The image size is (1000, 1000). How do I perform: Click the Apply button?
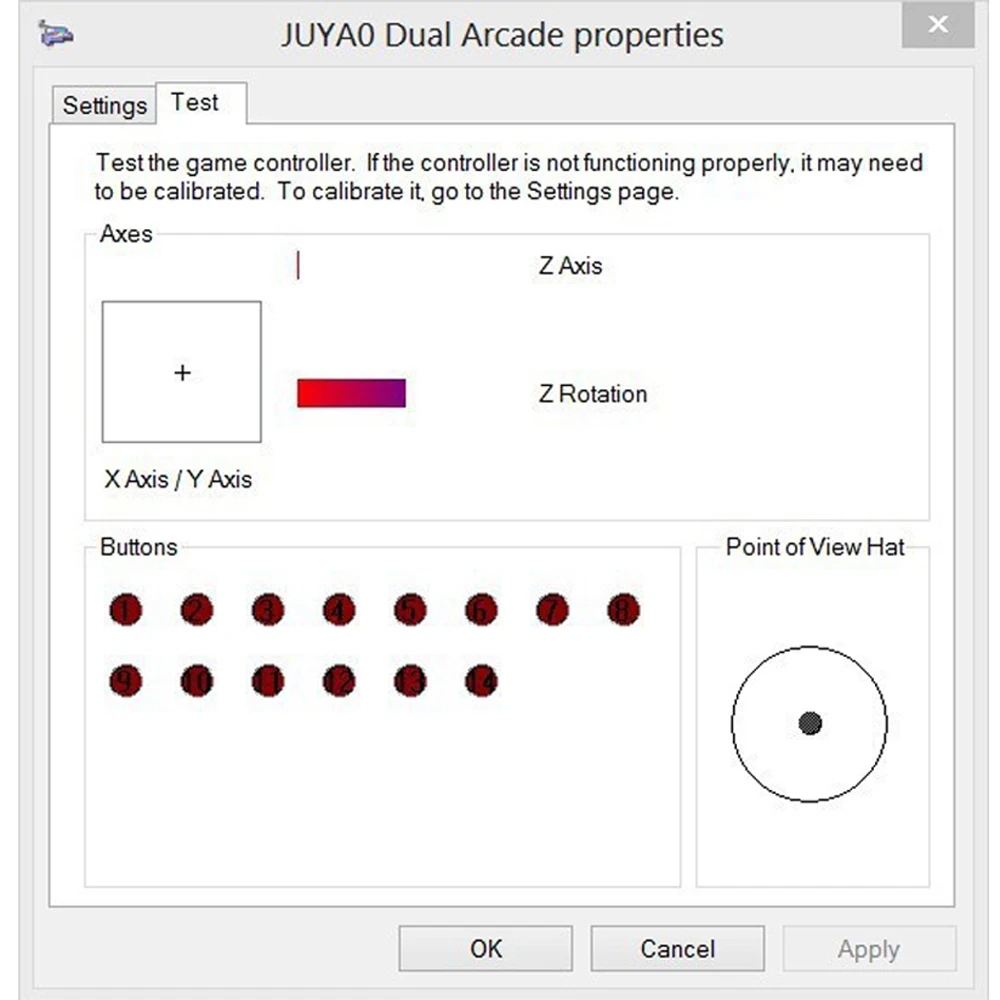click(868, 949)
